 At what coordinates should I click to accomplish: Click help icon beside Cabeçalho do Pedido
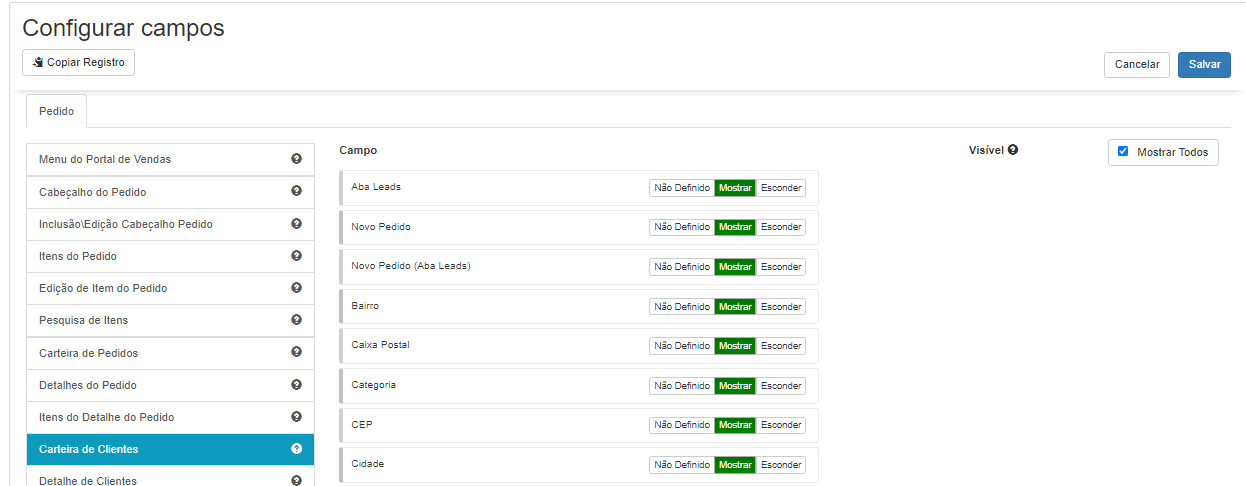pyautogui.click(x=296, y=191)
